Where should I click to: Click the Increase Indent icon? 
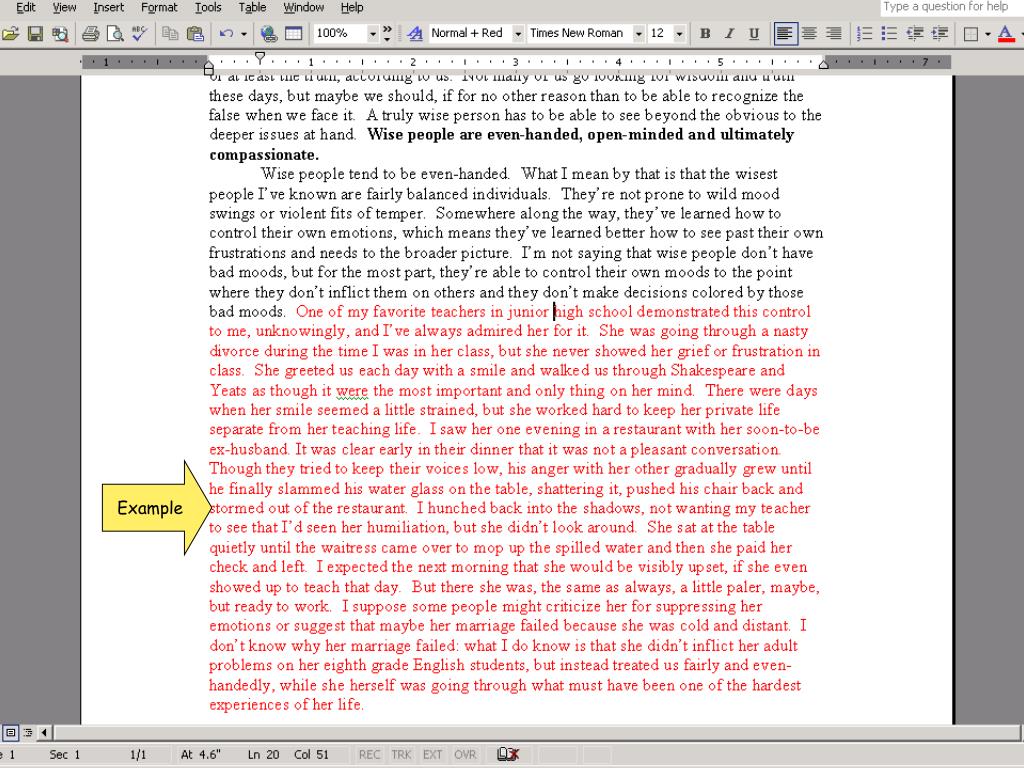pyautogui.click(x=939, y=33)
